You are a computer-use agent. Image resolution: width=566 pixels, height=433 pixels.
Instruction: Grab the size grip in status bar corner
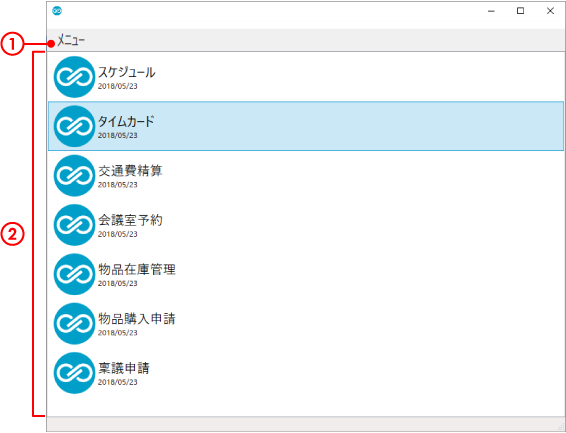click(x=560, y=427)
